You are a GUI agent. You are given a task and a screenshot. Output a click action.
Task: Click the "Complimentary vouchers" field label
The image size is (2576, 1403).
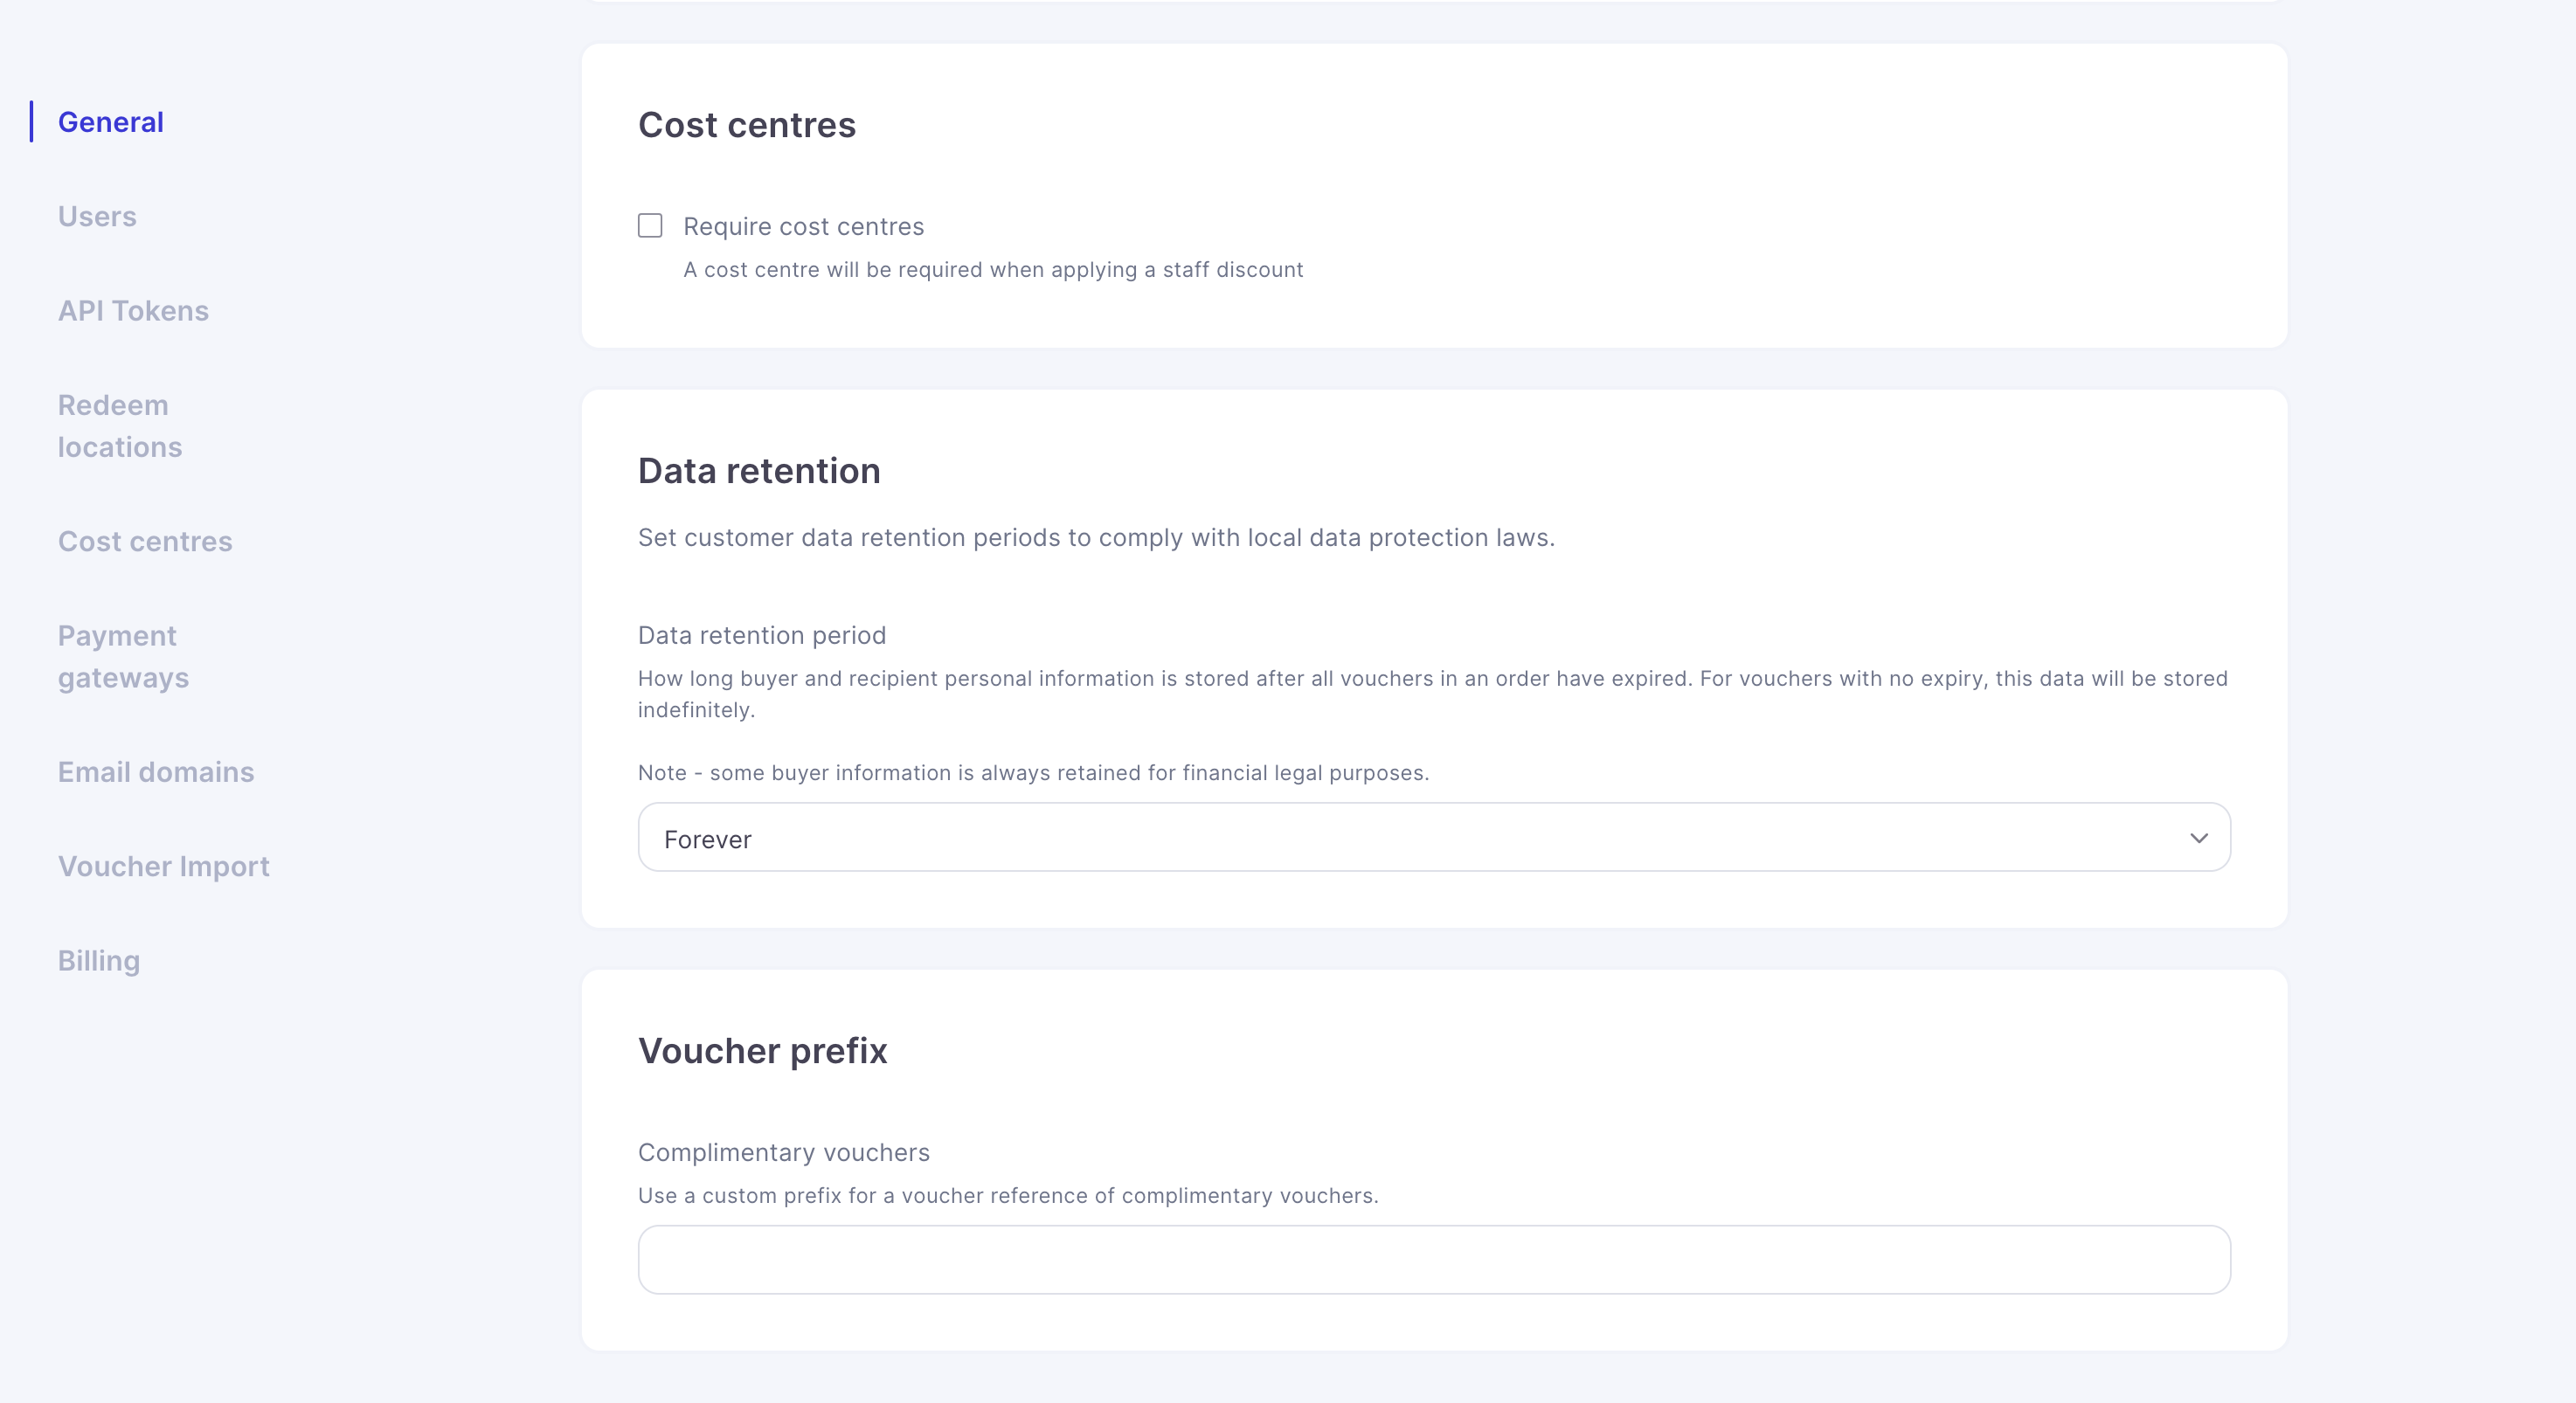[783, 1153]
